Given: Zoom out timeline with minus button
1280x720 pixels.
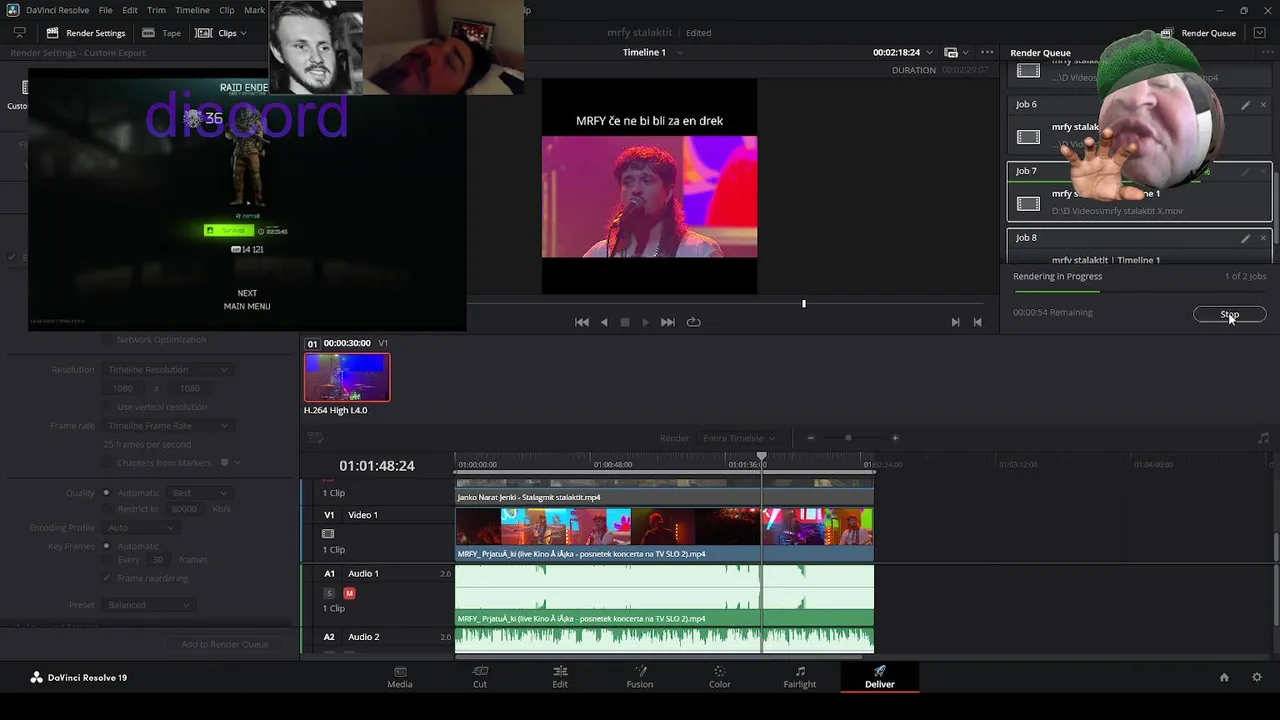Looking at the screenshot, I should click(x=811, y=438).
